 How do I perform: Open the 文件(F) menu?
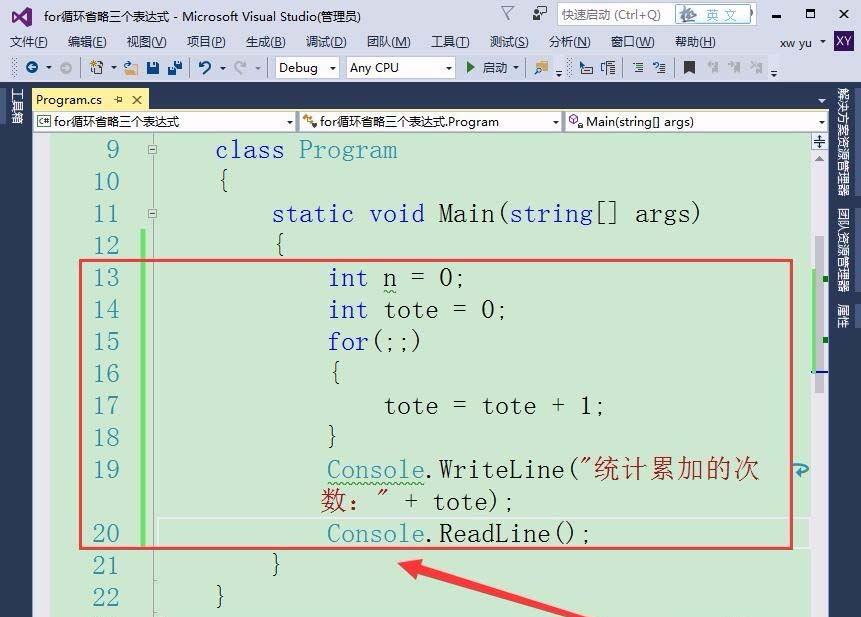(29, 42)
